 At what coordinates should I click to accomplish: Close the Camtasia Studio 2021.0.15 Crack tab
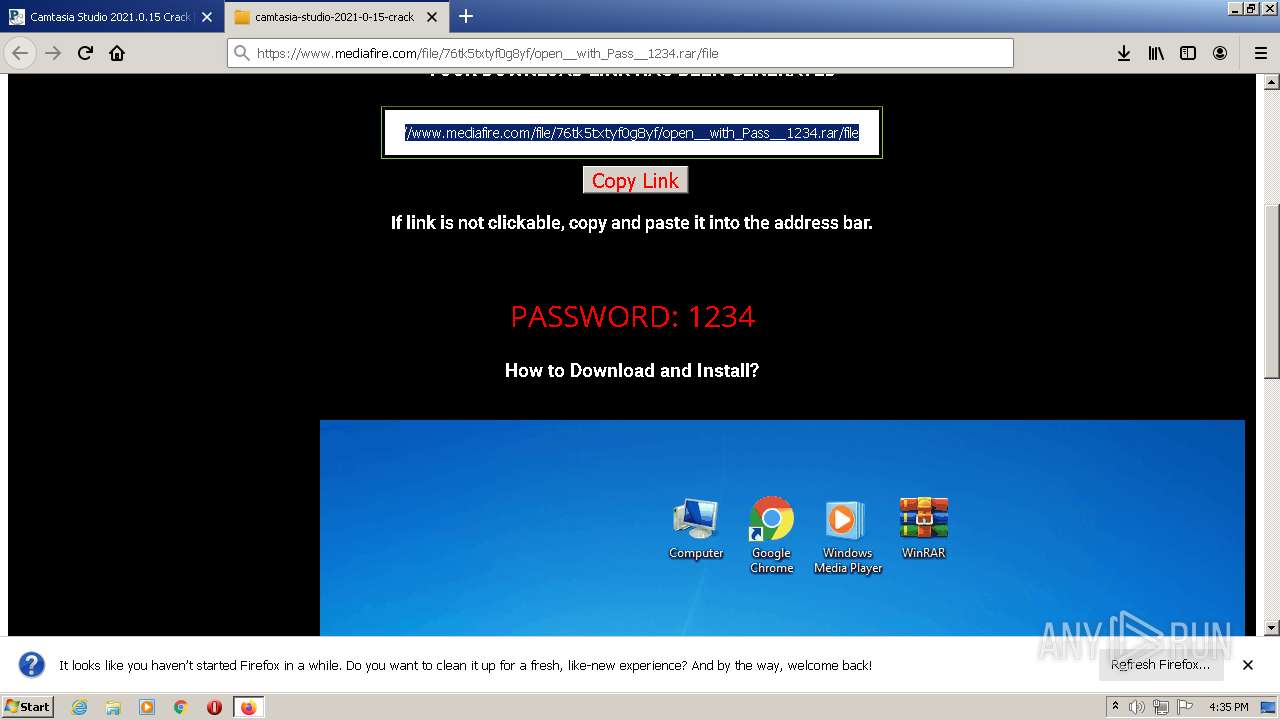tap(207, 17)
